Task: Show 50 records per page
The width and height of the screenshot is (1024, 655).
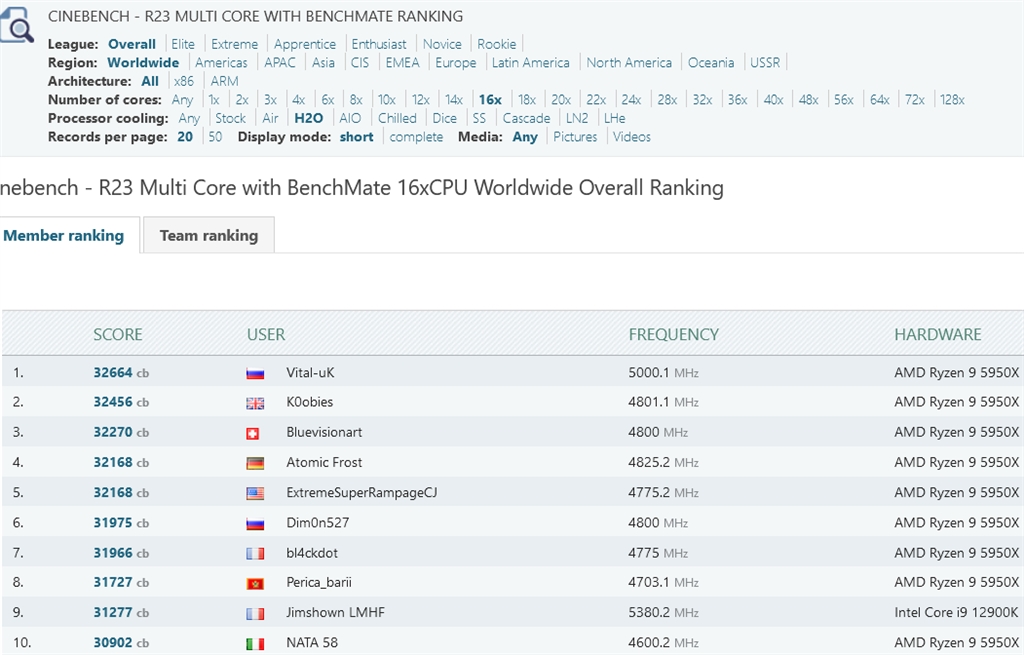Action: click(215, 137)
